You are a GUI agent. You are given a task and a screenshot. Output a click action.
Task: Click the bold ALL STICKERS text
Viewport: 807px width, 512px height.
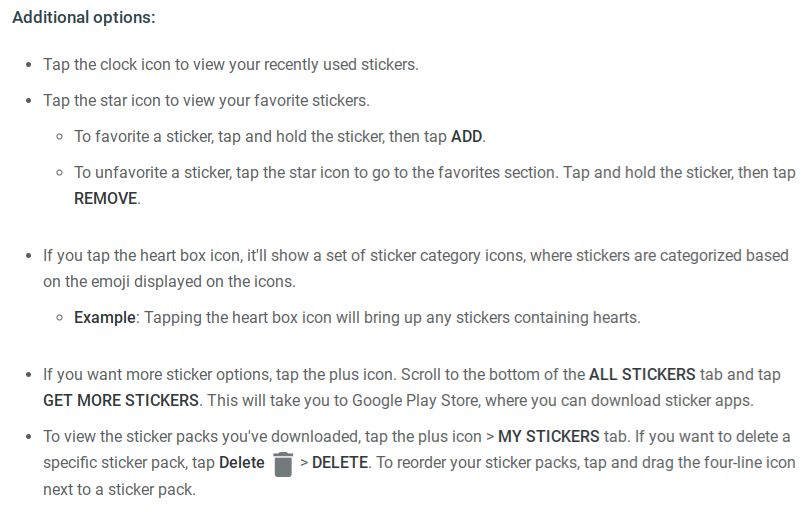click(642, 374)
